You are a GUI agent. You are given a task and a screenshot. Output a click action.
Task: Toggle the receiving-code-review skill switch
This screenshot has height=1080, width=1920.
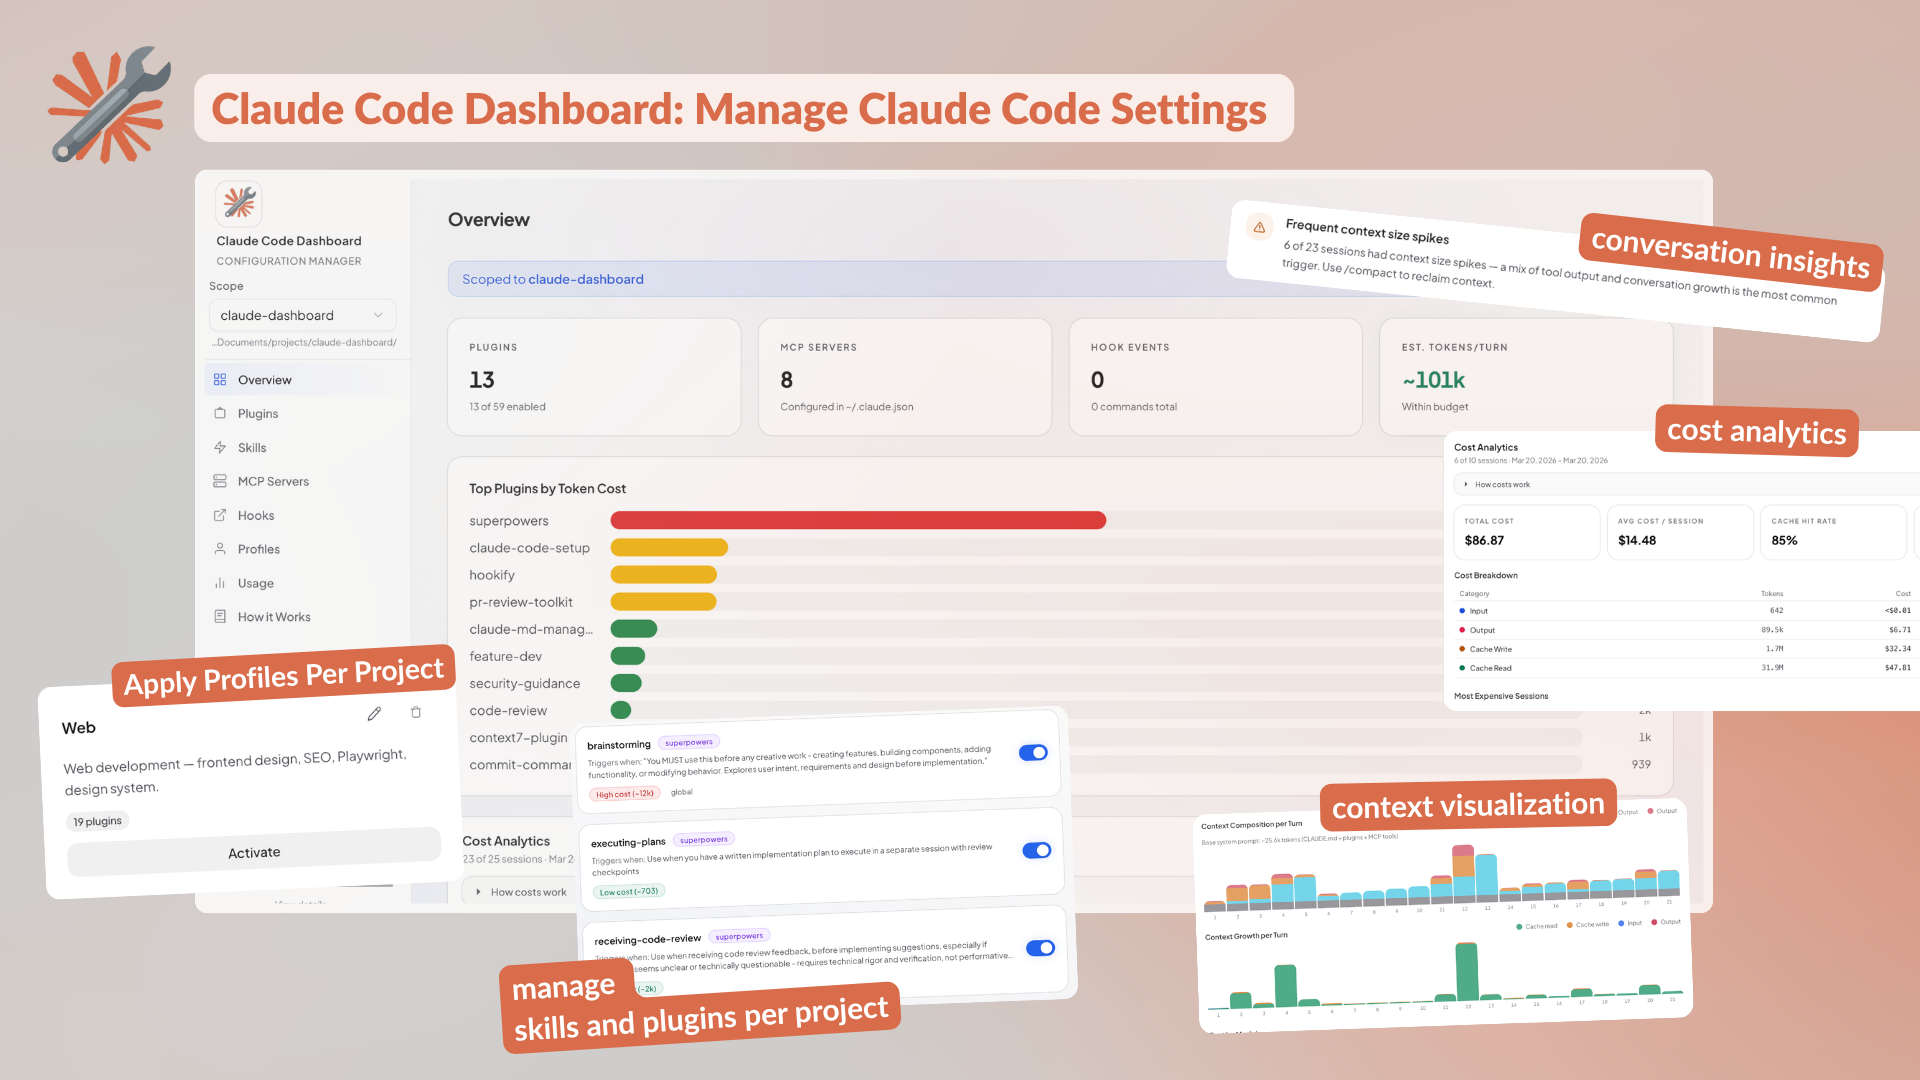point(1041,948)
